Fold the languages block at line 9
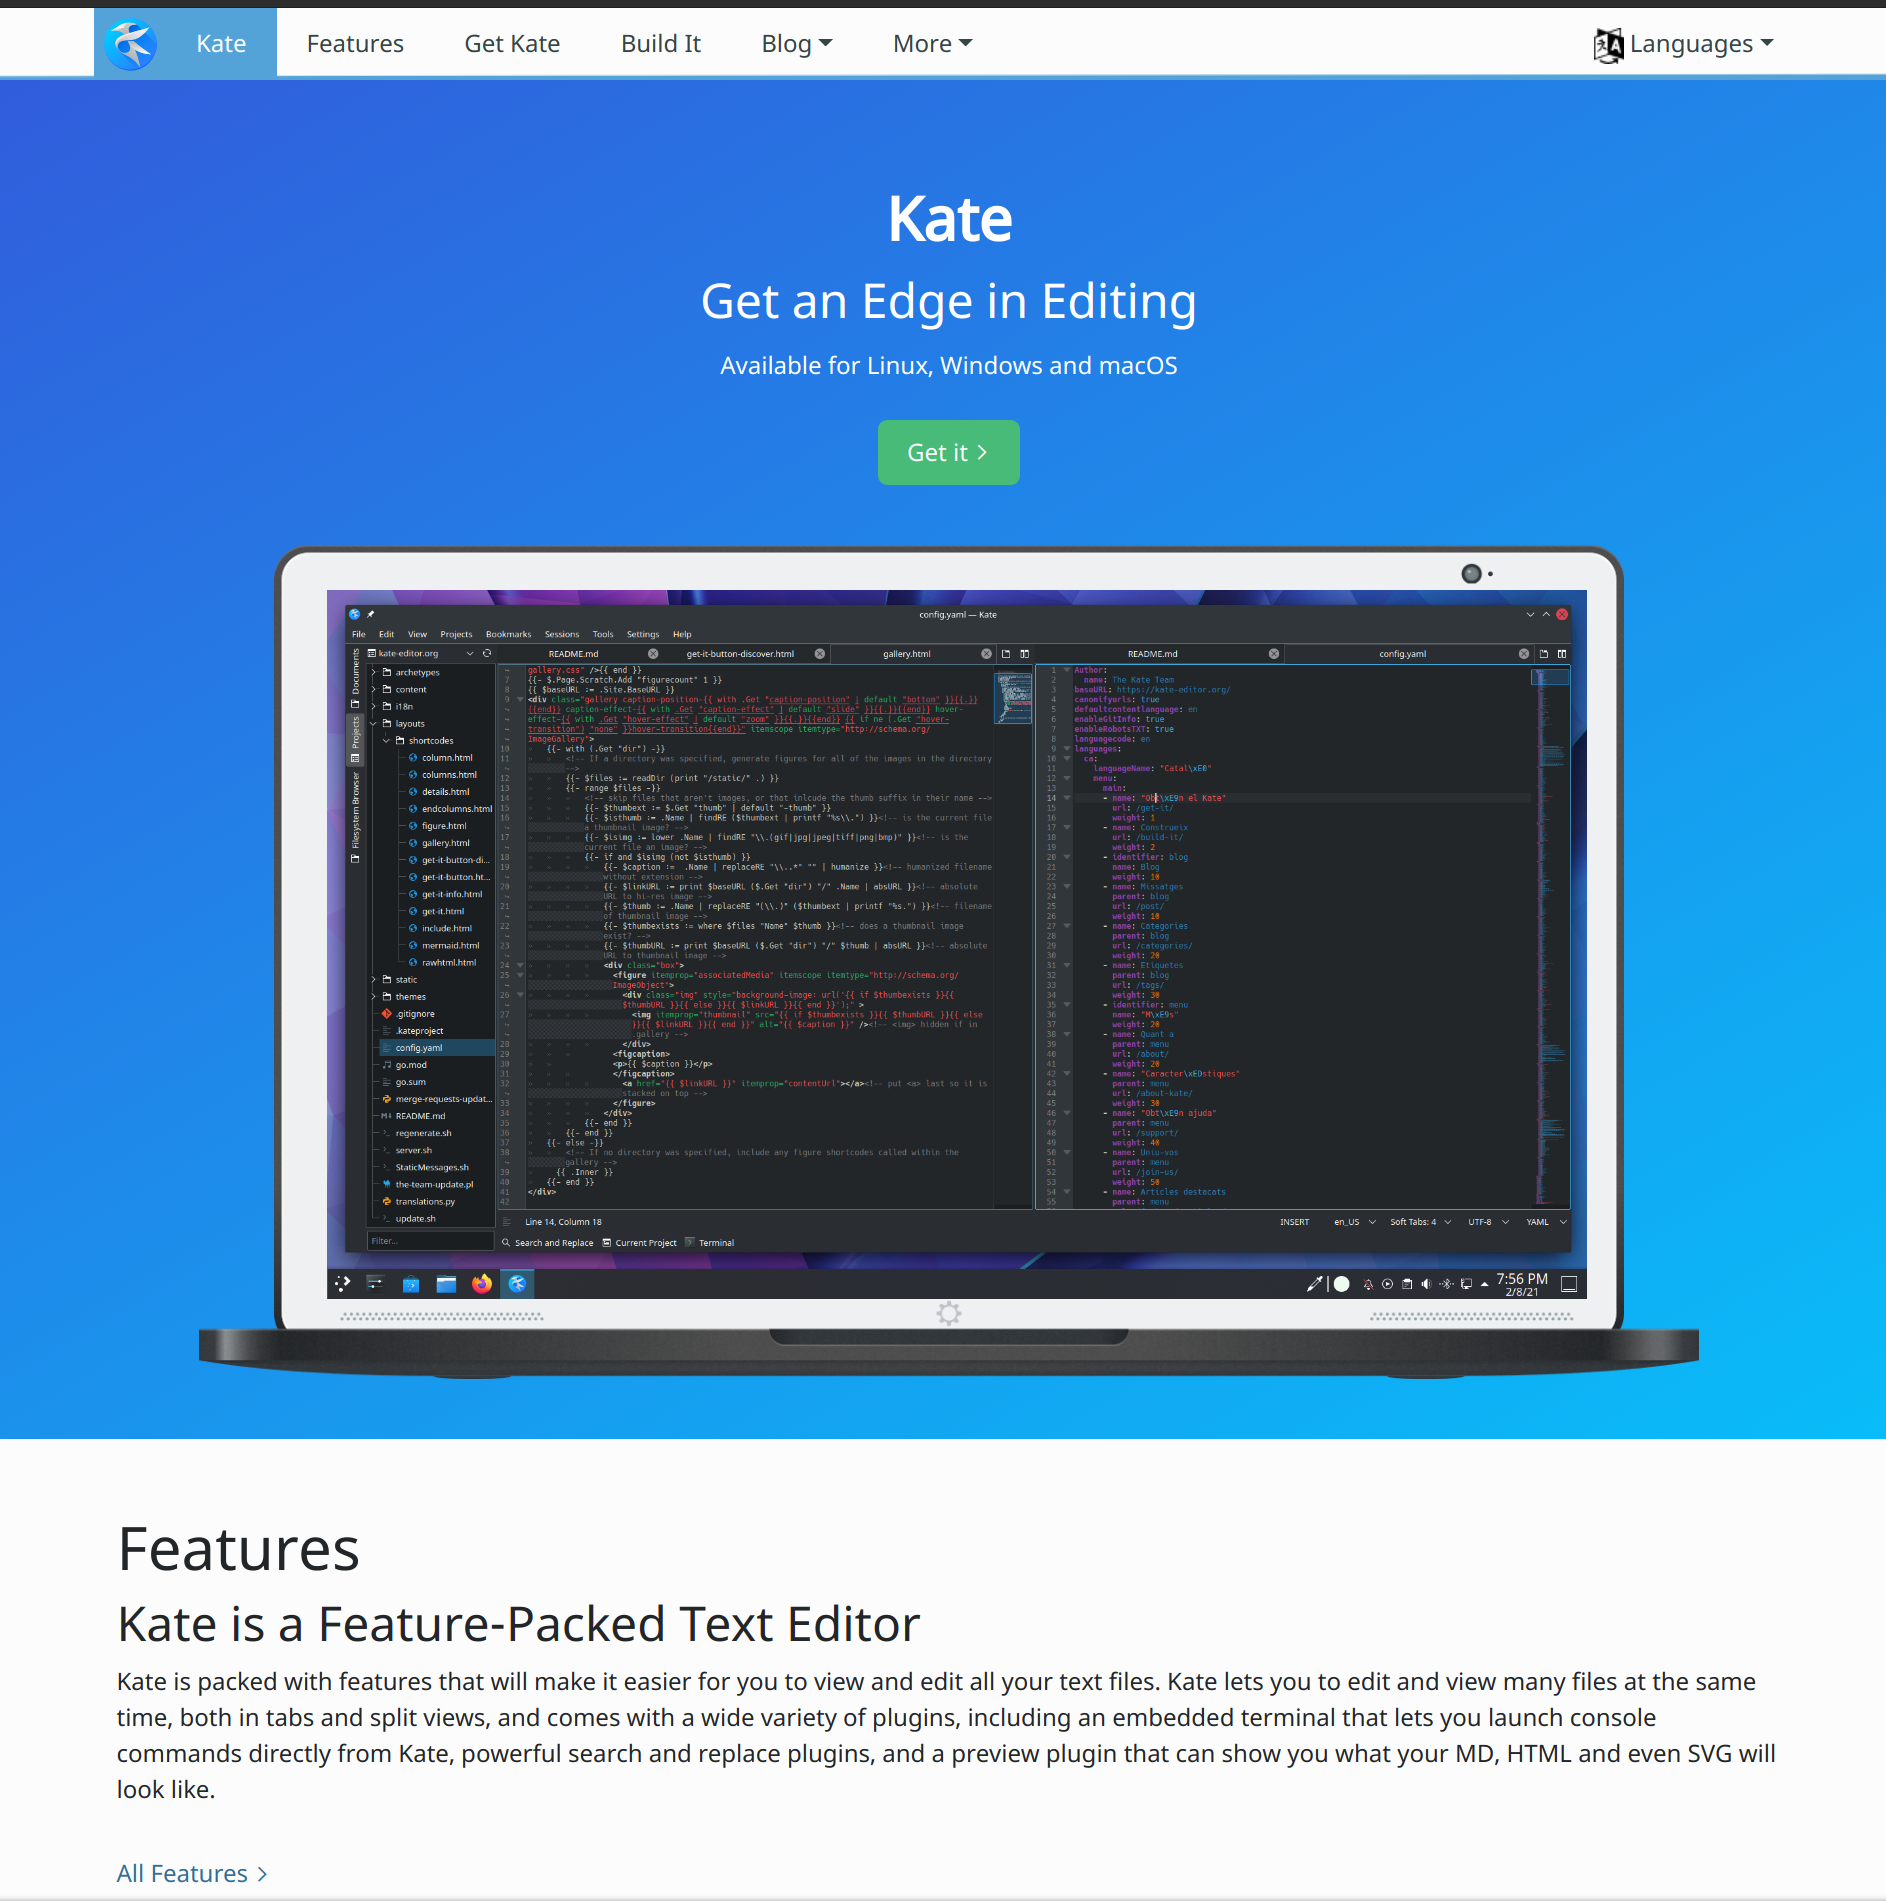This screenshot has width=1886, height=1901. [1067, 749]
